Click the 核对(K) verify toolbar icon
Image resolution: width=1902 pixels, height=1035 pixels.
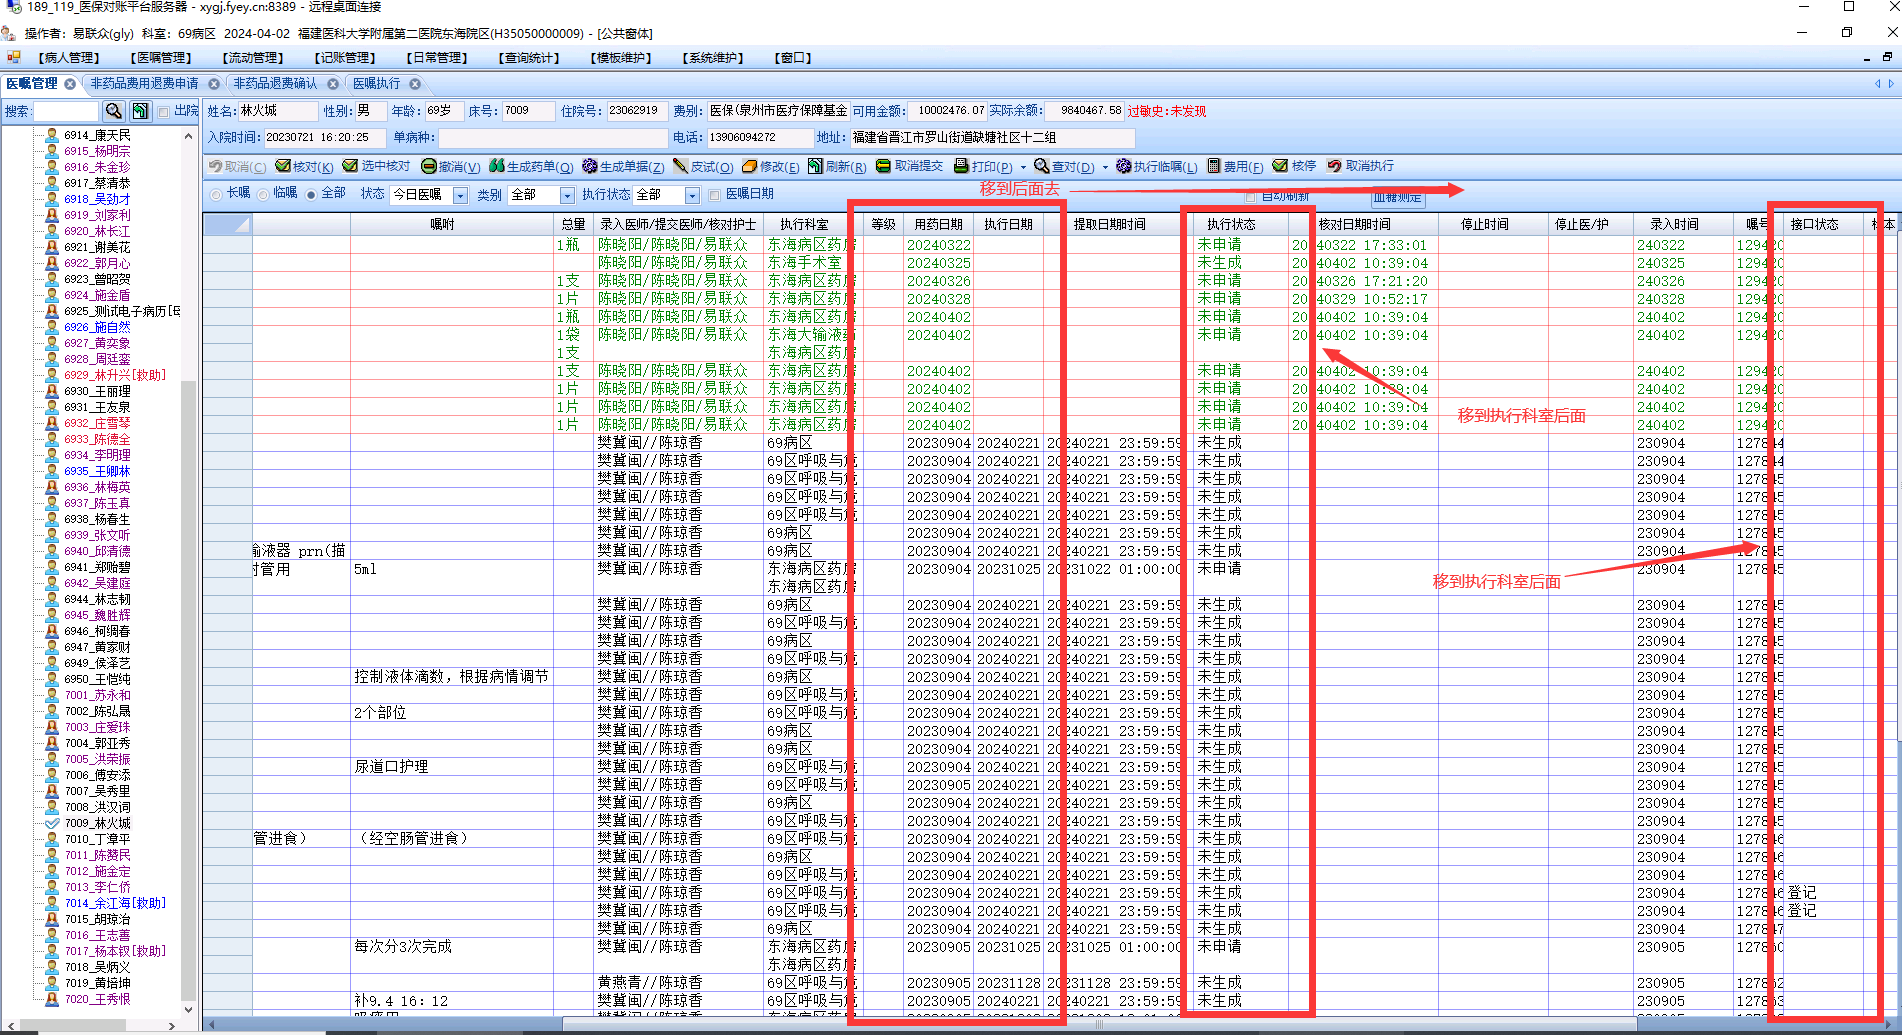pyautogui.click(x=283, y=166)
